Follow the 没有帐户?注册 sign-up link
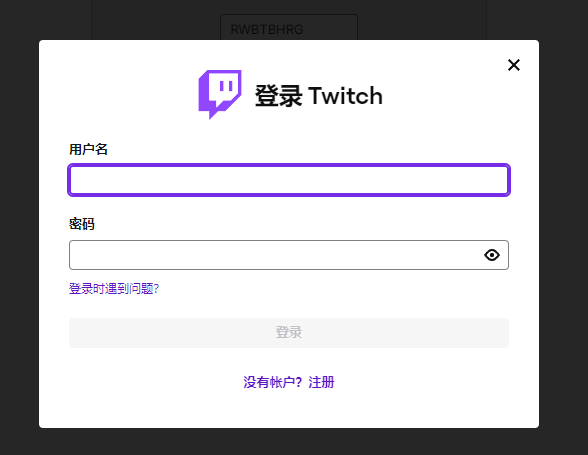 click(289, 382)
